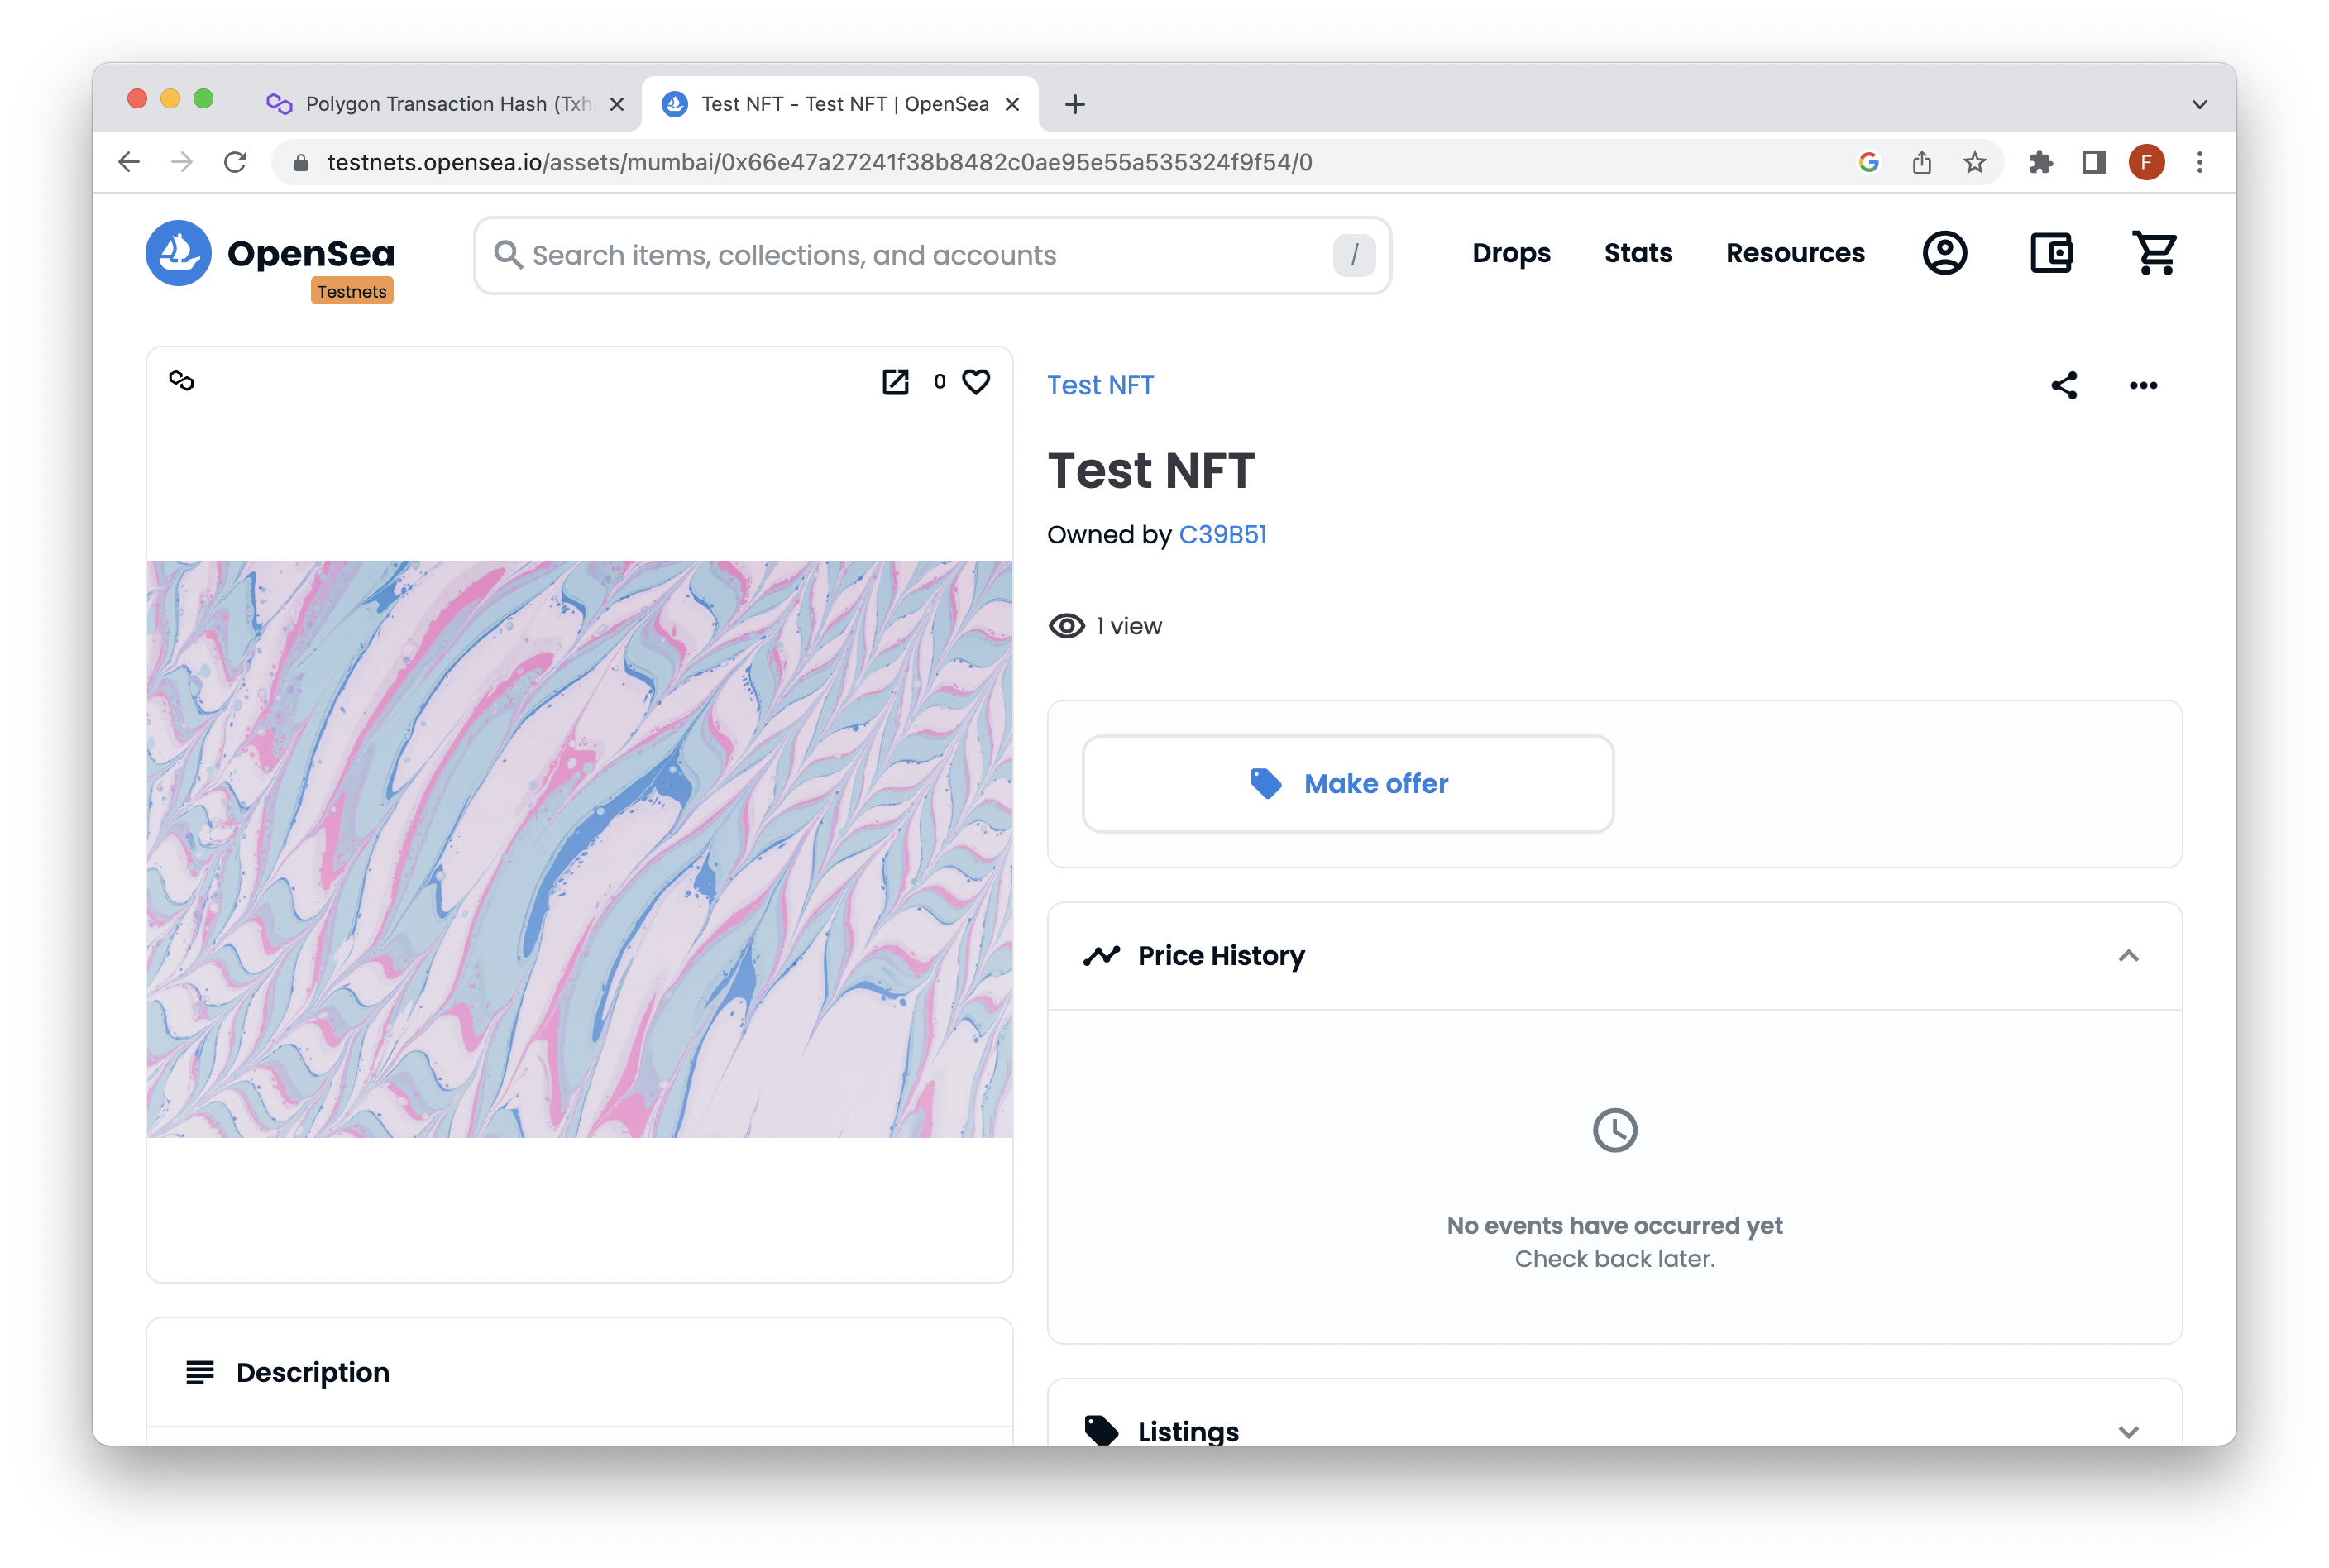Click the C39B51 owner profile link
Screen dimensions: 2329x1568
tap(1222, 533)
